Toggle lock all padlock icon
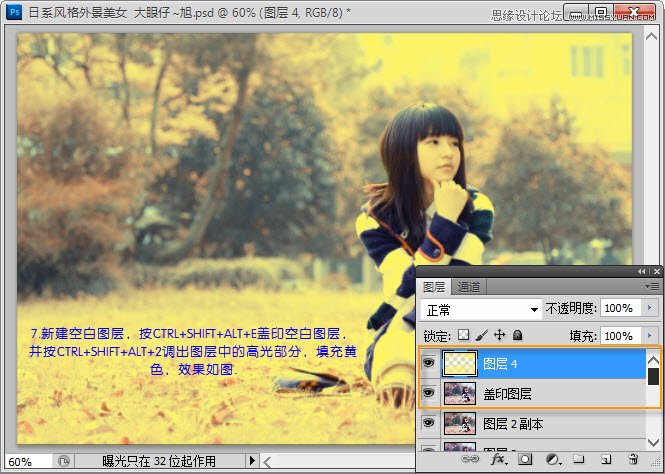Screen dimensions: 665x474 coord(517,335)
